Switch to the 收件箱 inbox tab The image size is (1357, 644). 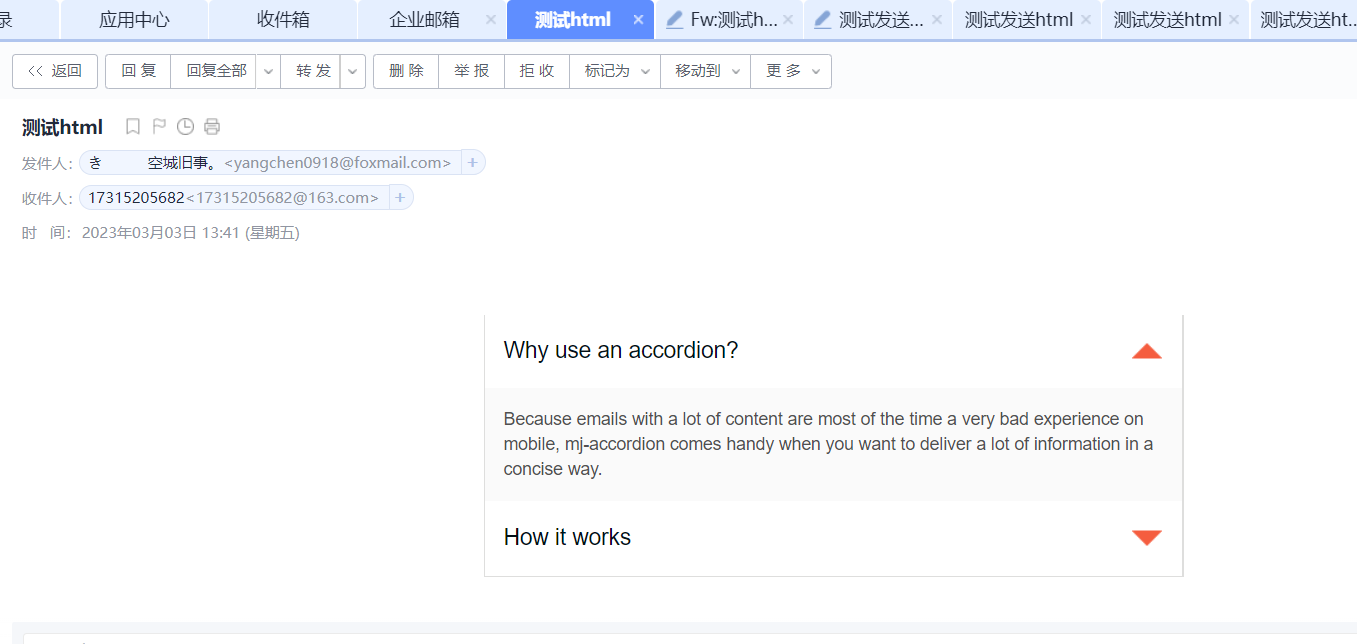(x=282, y=18)
